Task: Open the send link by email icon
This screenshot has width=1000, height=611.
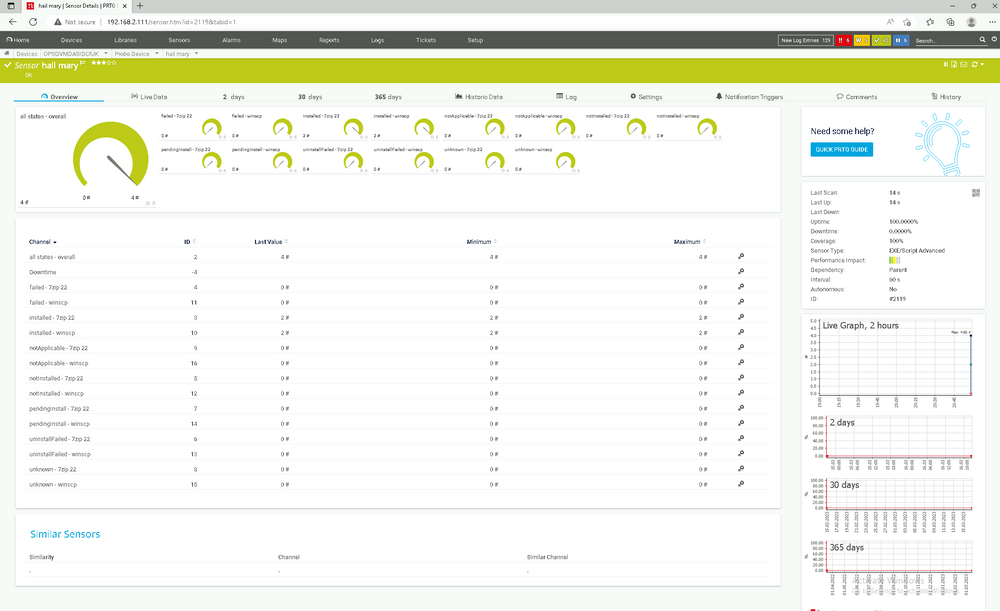Action: [963, 64]
